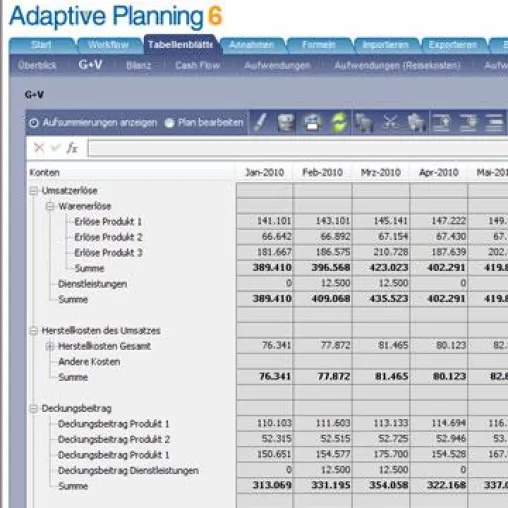The image size is (508, 508).
Task: Collapse the Warenerlöse tree node
Action: 50,206
